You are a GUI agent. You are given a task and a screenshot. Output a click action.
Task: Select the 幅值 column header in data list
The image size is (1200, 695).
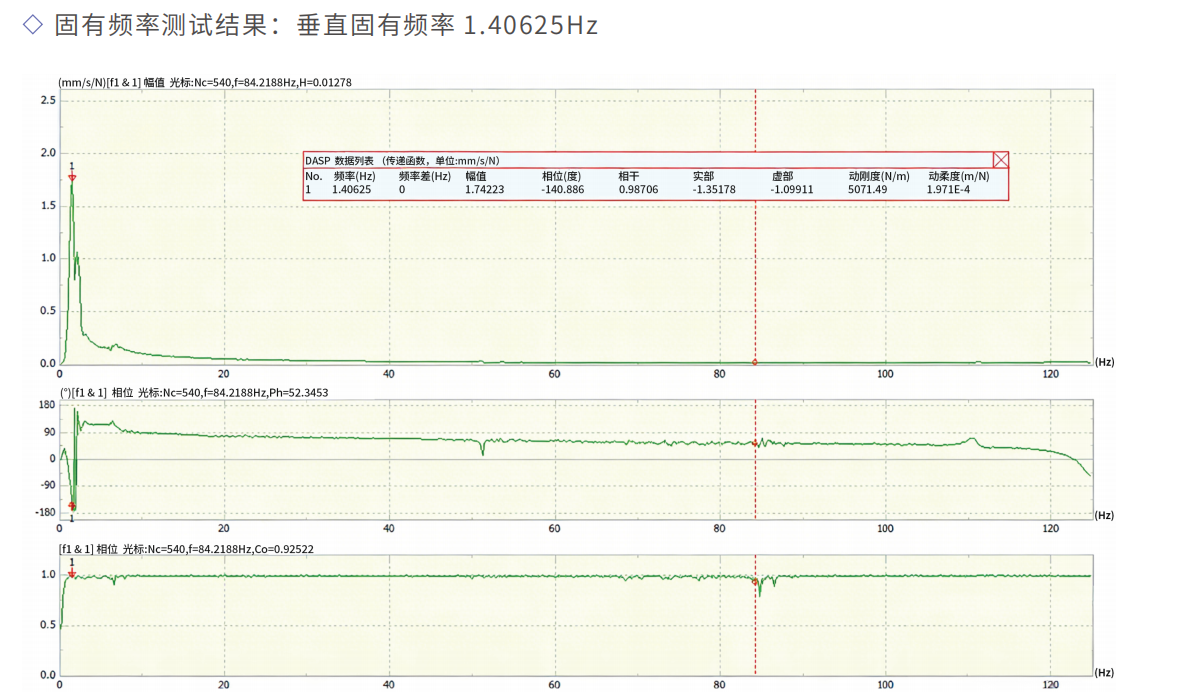point(476,176)
